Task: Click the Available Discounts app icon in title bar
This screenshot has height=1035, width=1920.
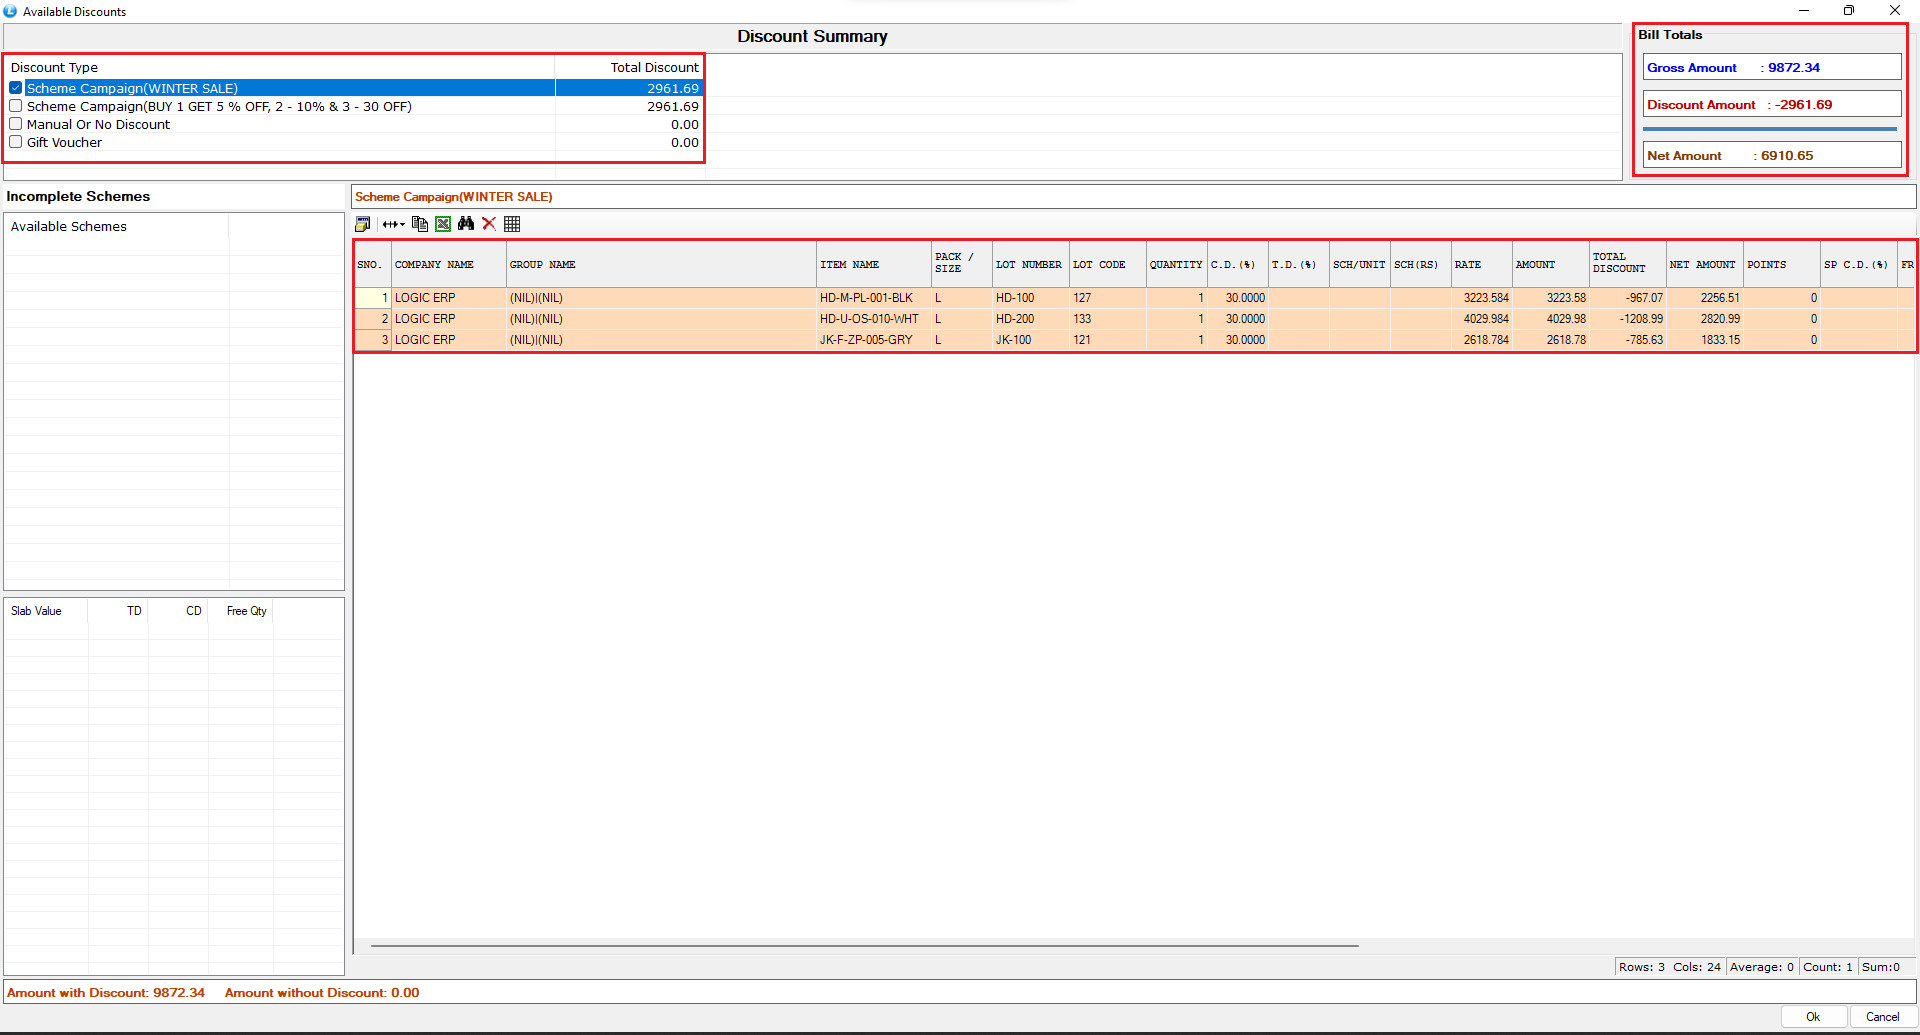Action: tap(10, 11)
